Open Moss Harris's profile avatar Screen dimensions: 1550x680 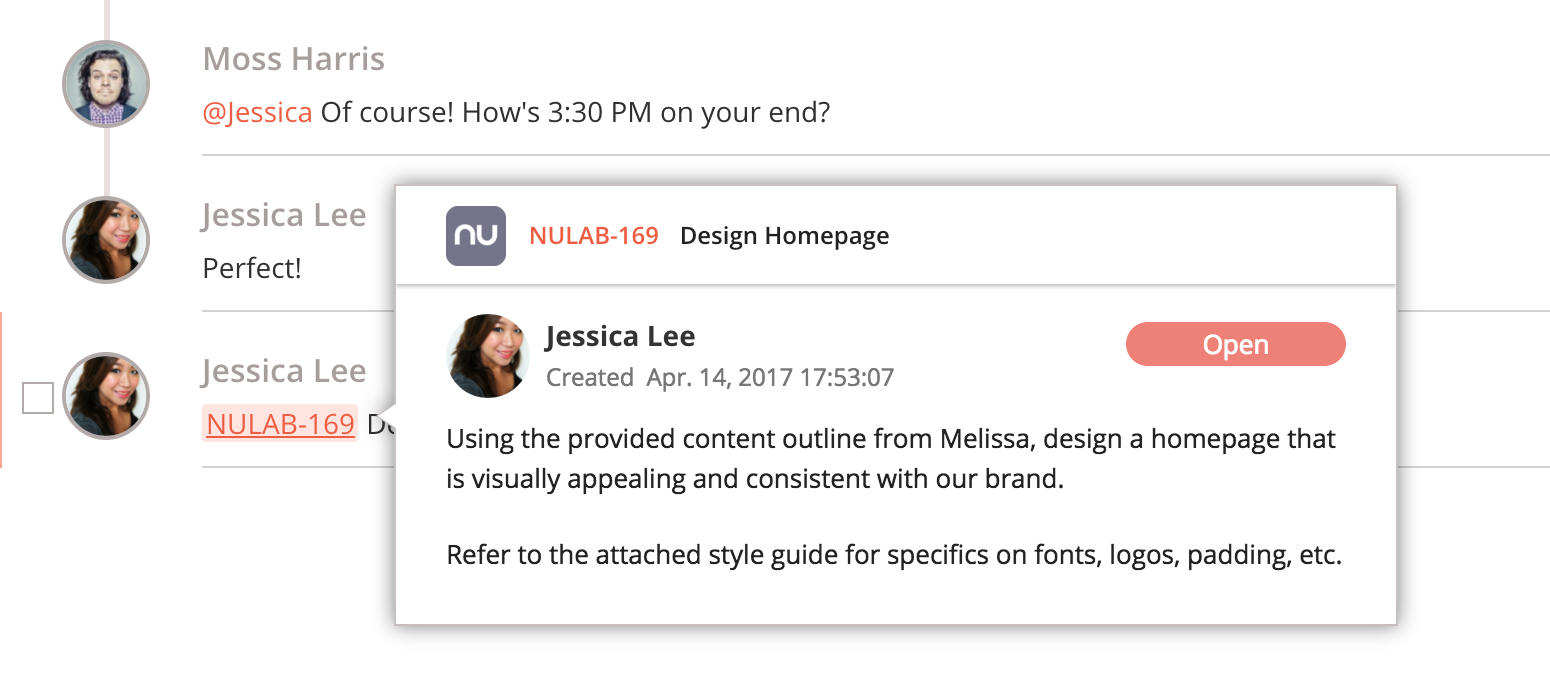(x=106, y=84)
